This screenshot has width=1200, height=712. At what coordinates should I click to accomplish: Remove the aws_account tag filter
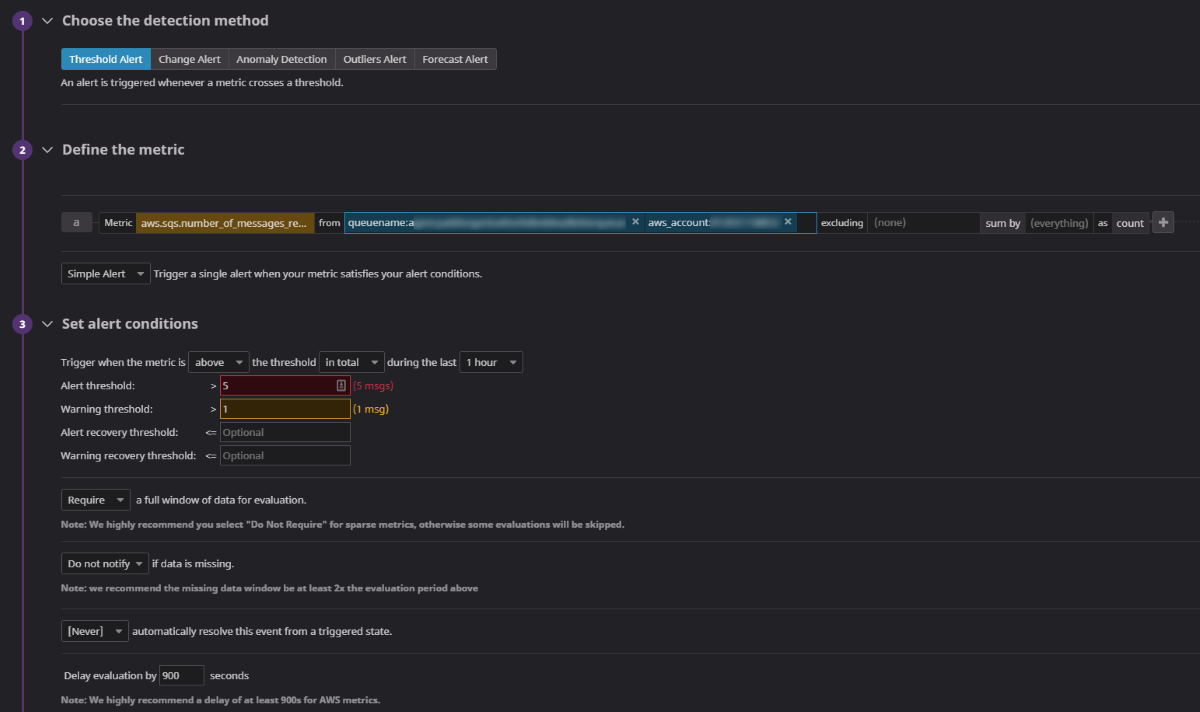788,222
